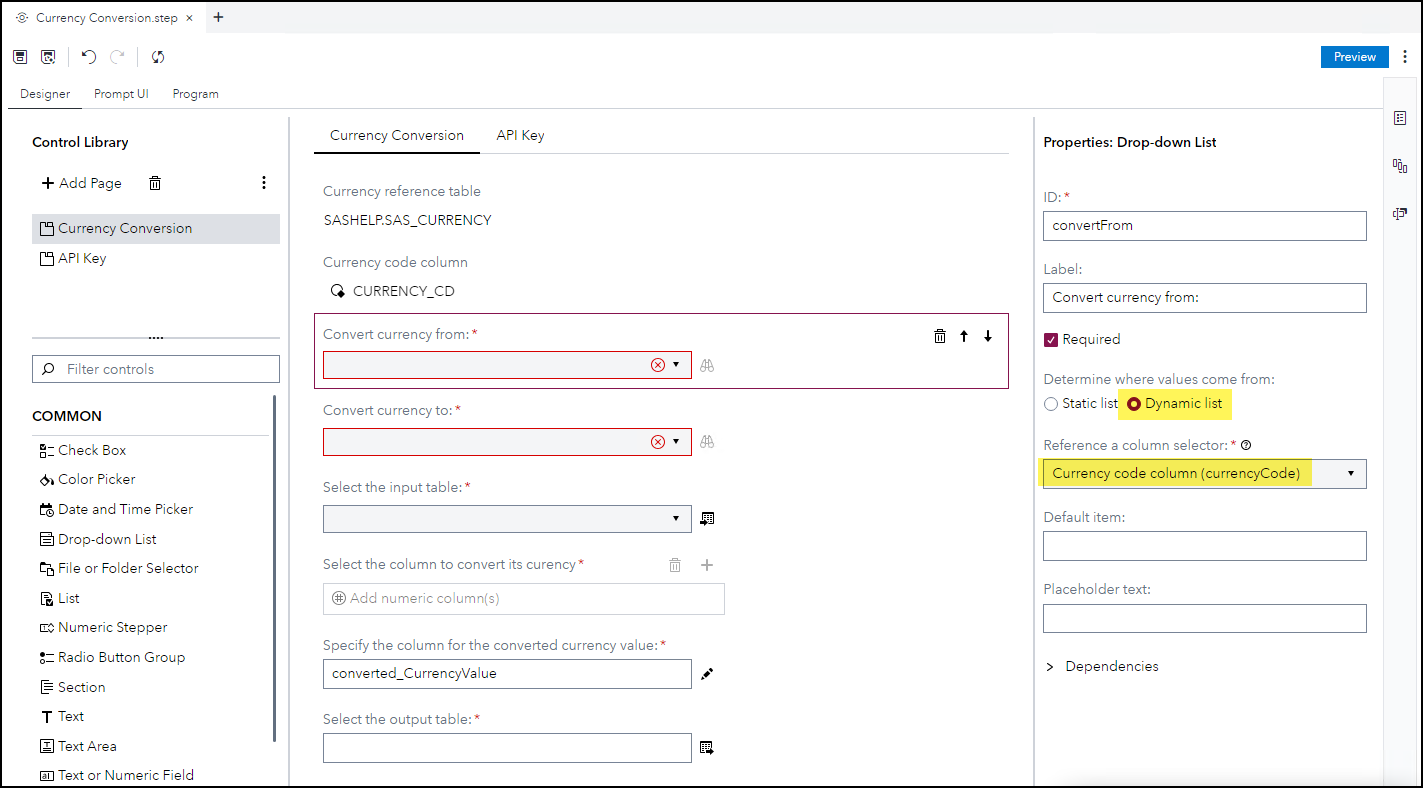This screenshot has height=788, width=1423.
Task: Click the Preview button
Action: tap(1354, 57)
